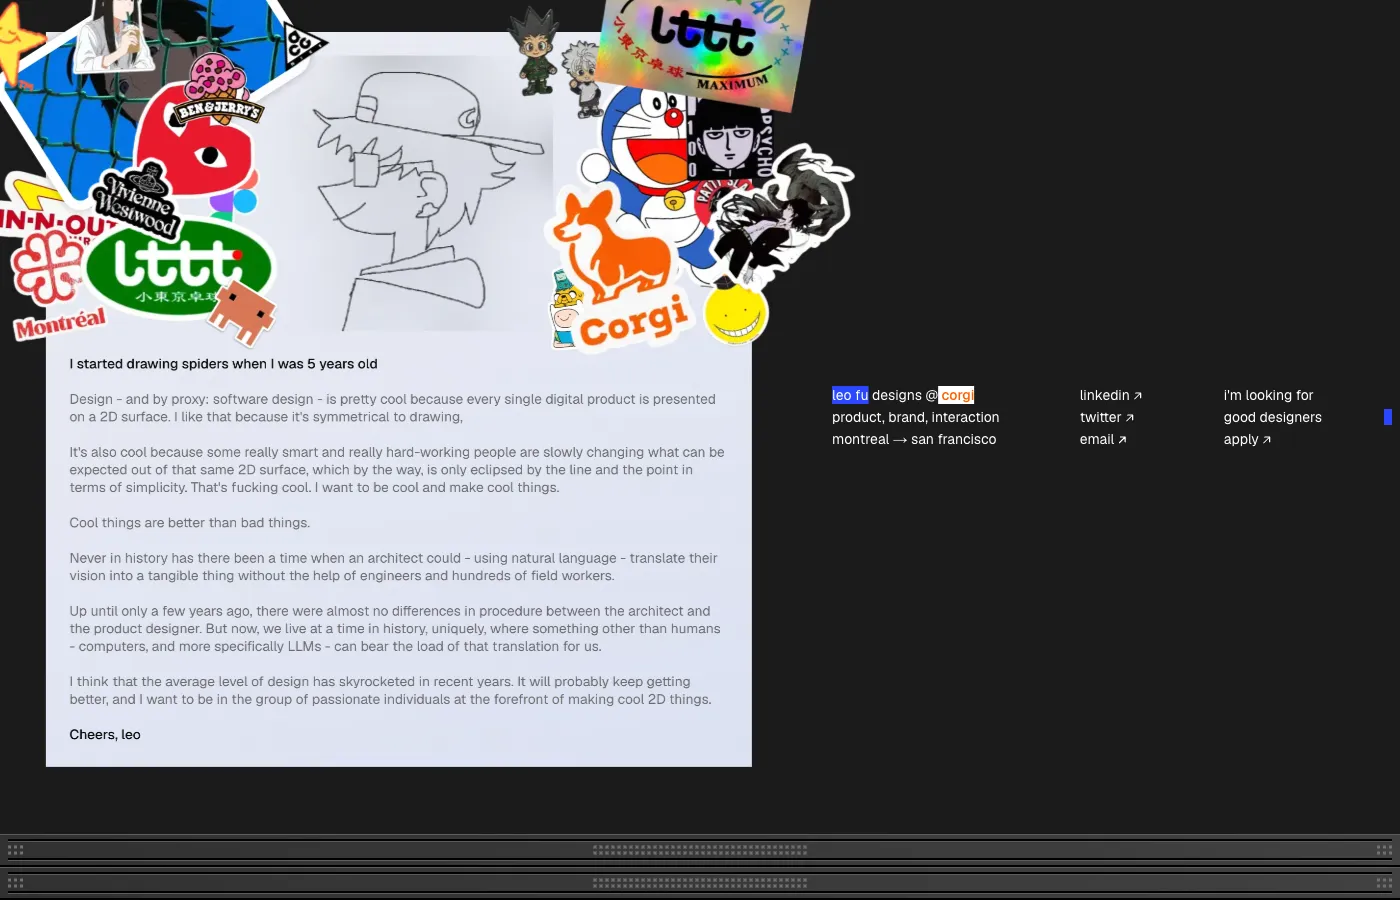1400x900 pixels.
Task: Select the red Montréal sticker
Action: click(x=60, y=323)
